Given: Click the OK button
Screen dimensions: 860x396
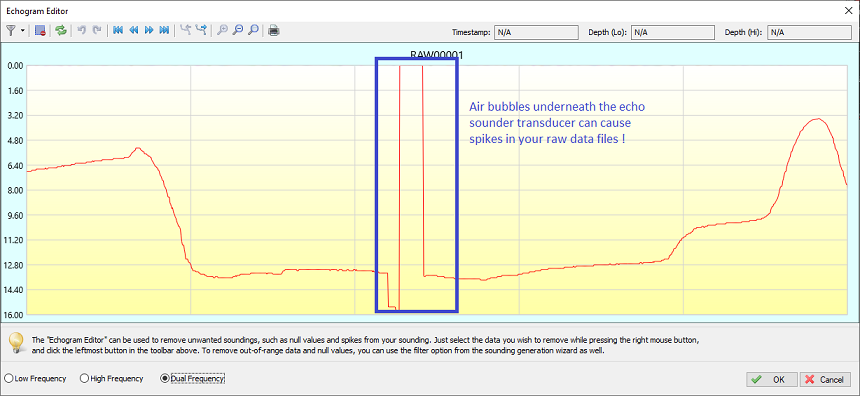Looking at the screenshot, I should [772, 380].
